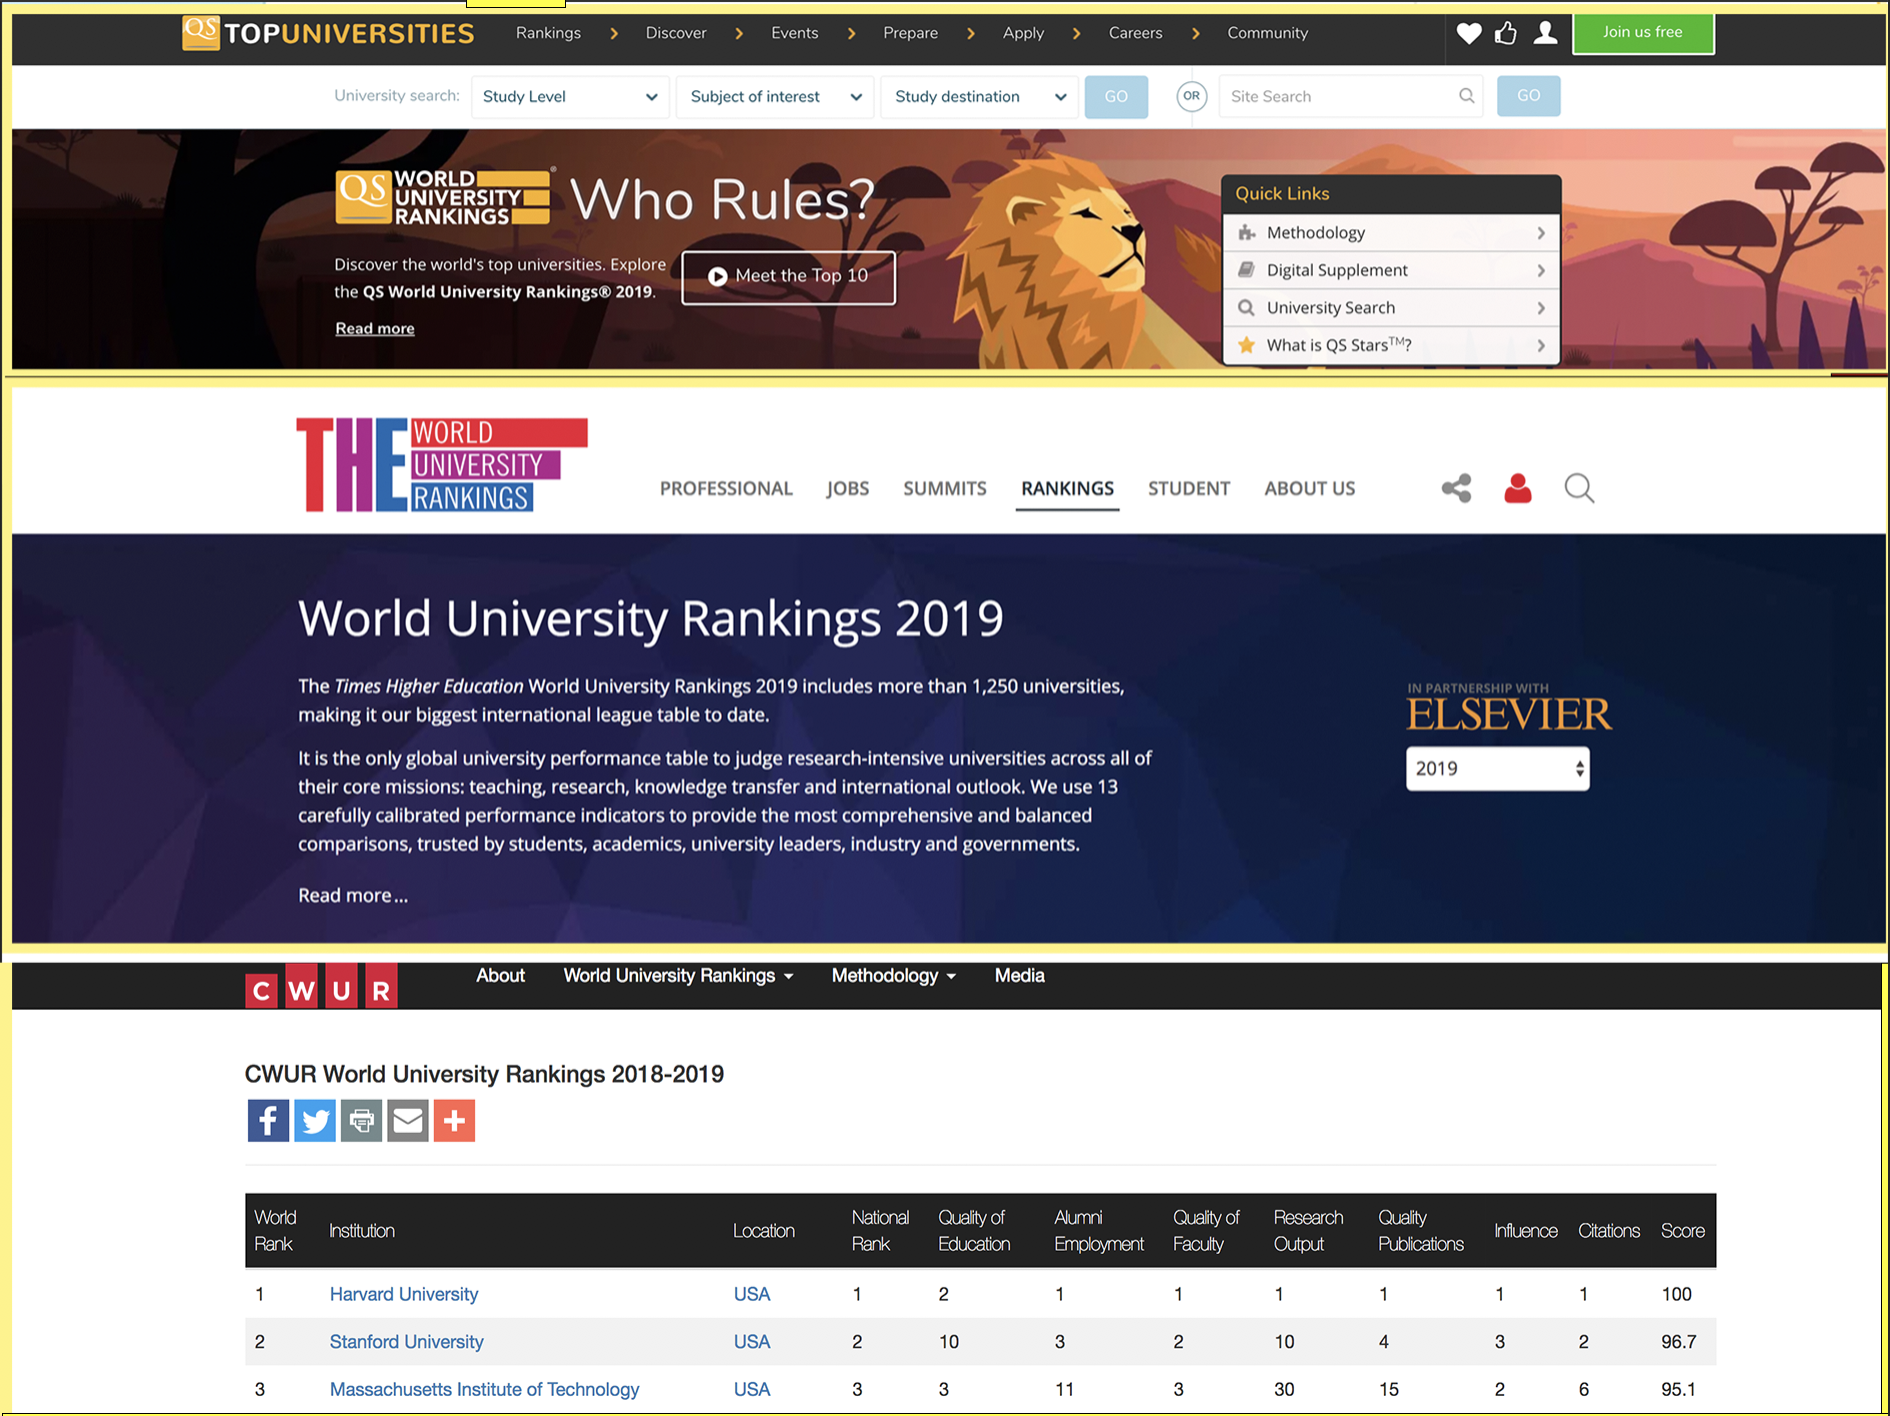Click the THE share icon

(x=1456, y=488)
